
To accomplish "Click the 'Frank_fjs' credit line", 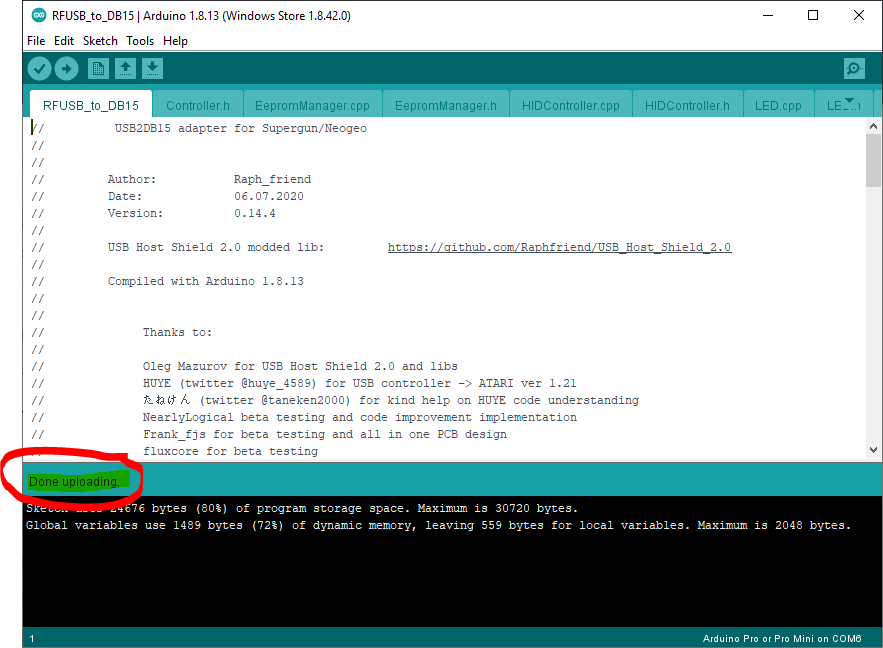I will tap(324, 434).
